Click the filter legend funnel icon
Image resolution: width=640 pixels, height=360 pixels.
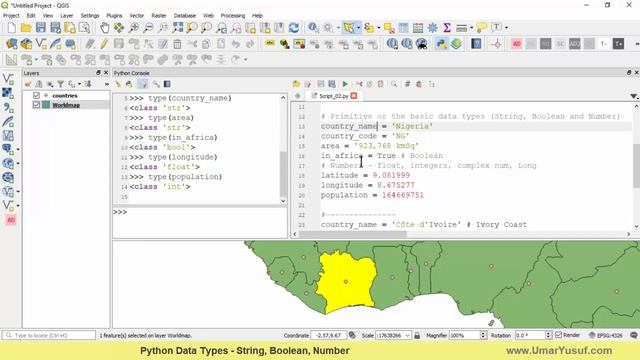pos(60,84)
